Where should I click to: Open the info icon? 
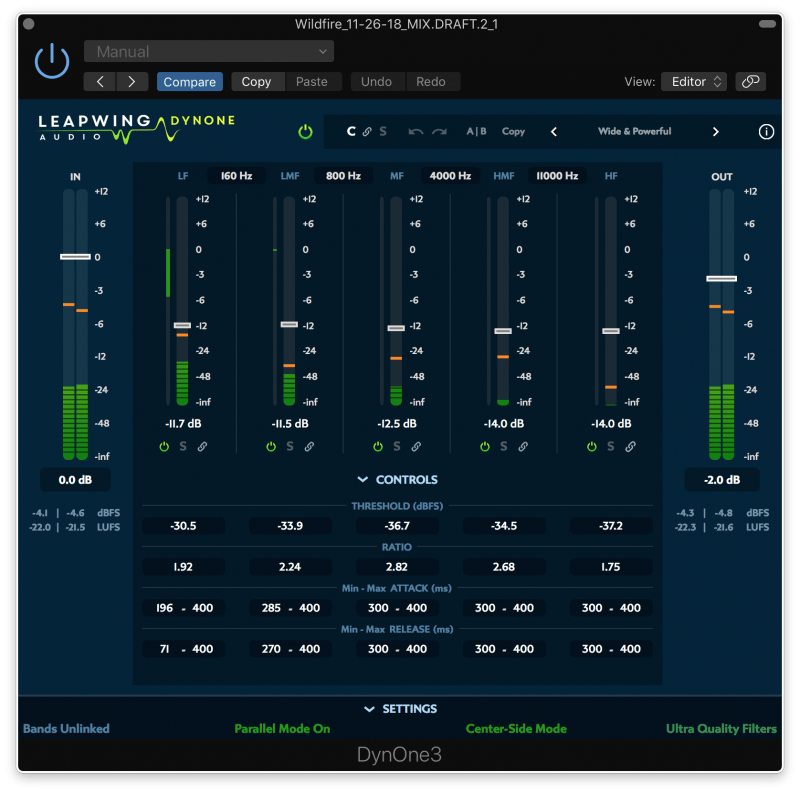click(766, 132)
